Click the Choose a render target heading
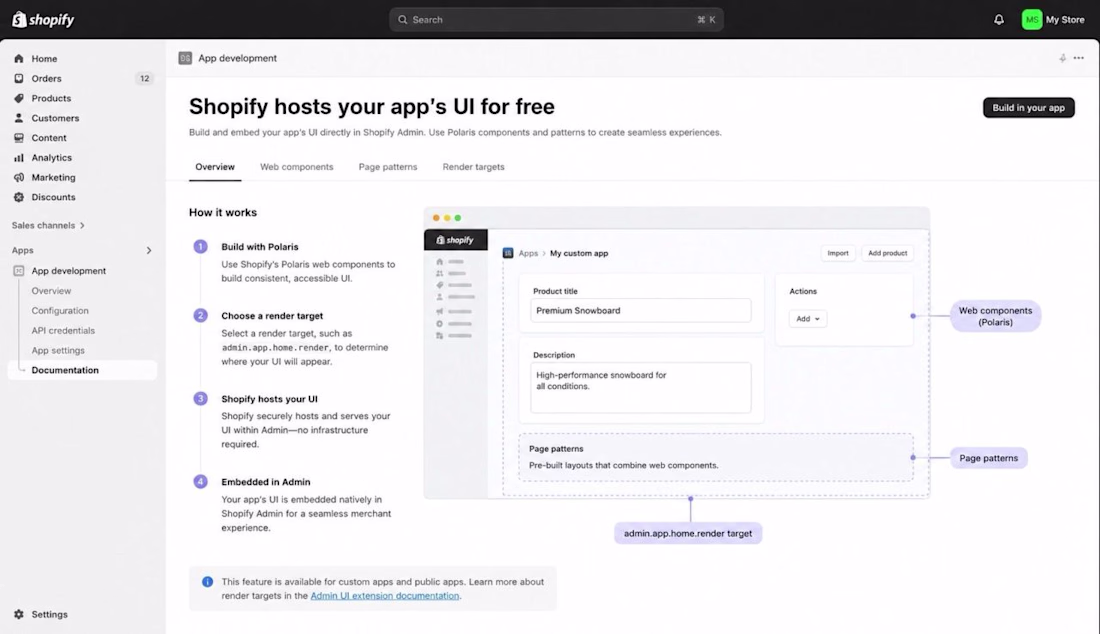The image size is (1100, 634). [272, 316]
